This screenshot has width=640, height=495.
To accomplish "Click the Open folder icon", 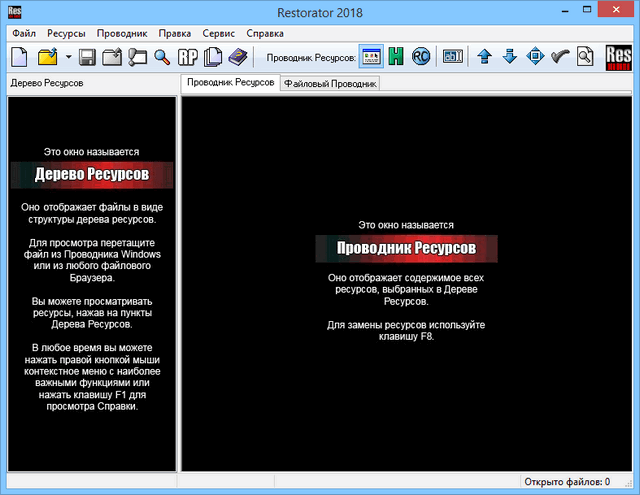I will [x=47, y=56].
